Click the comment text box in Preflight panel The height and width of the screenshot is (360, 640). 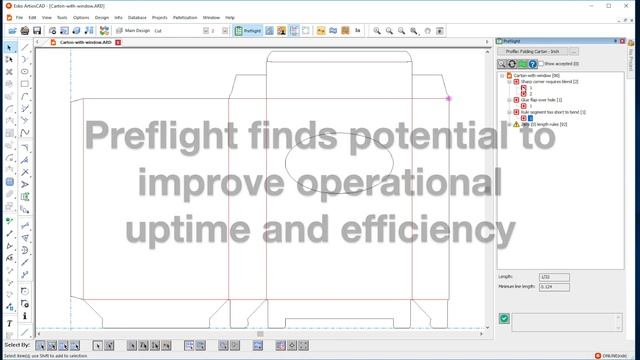[x=567, y=322]
